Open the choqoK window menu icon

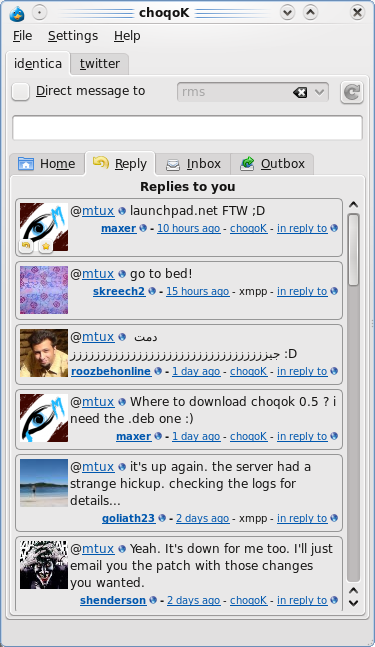(x=17, y=13)
